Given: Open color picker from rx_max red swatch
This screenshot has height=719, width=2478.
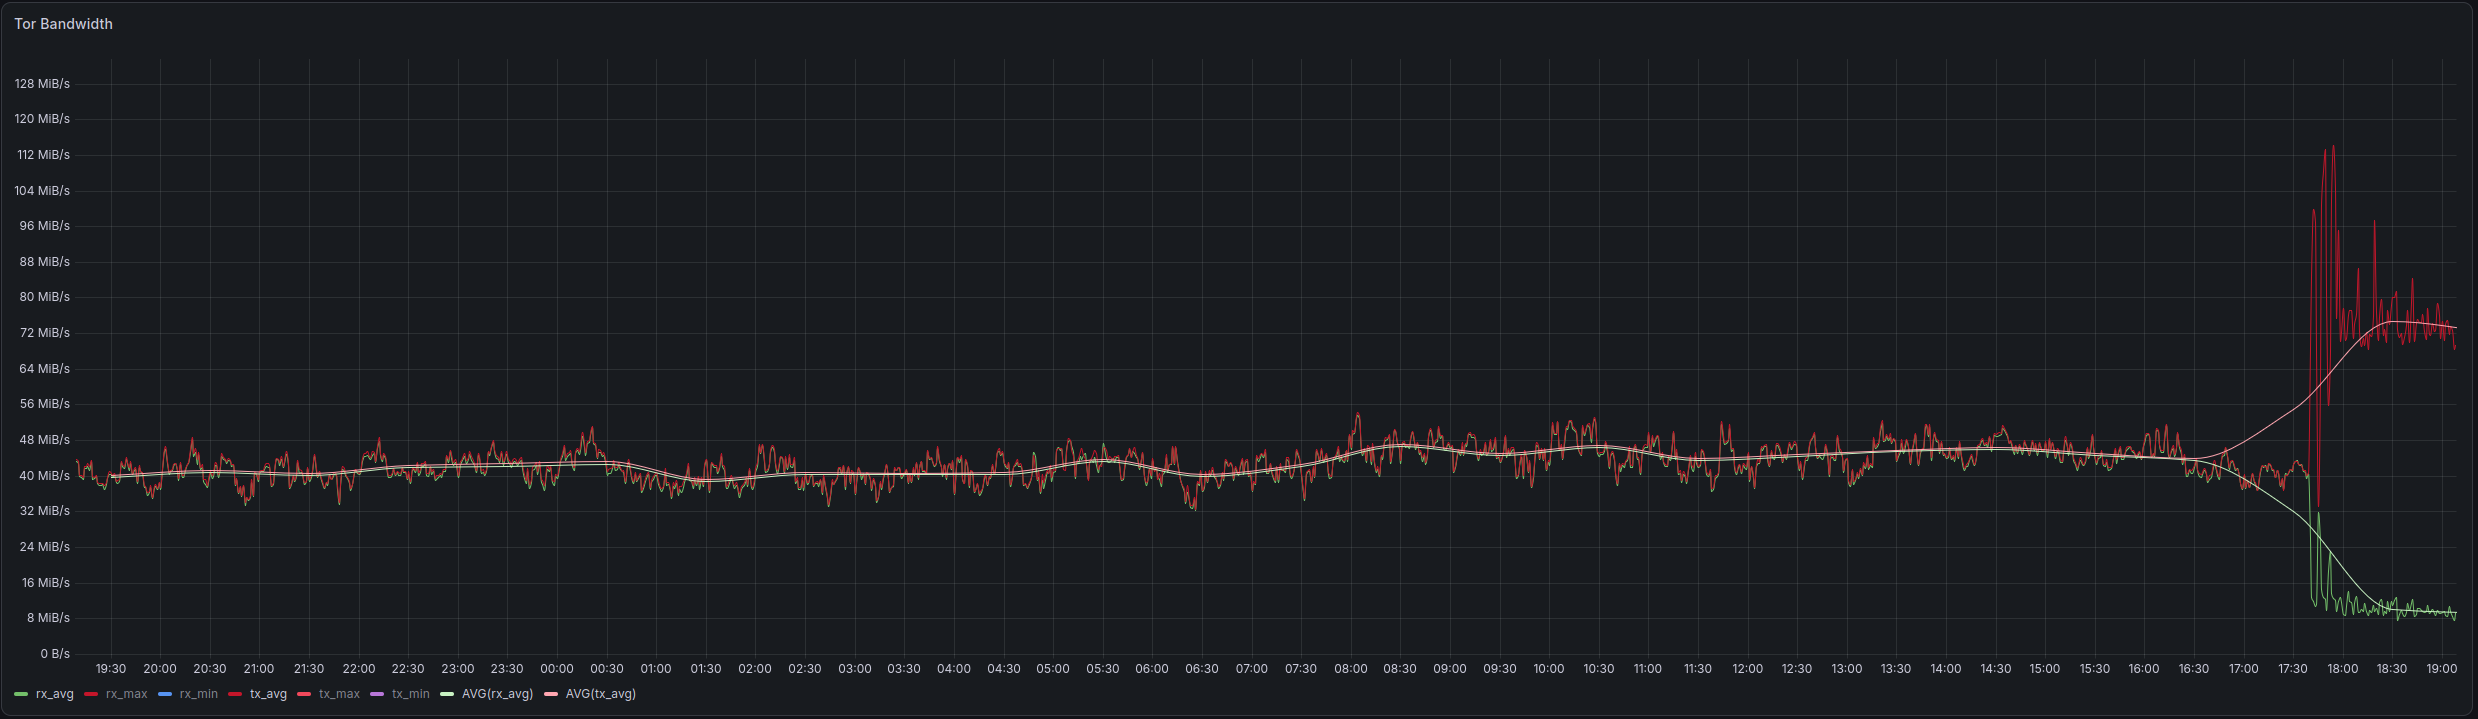Looking at the screenshot, I should 91,694.
